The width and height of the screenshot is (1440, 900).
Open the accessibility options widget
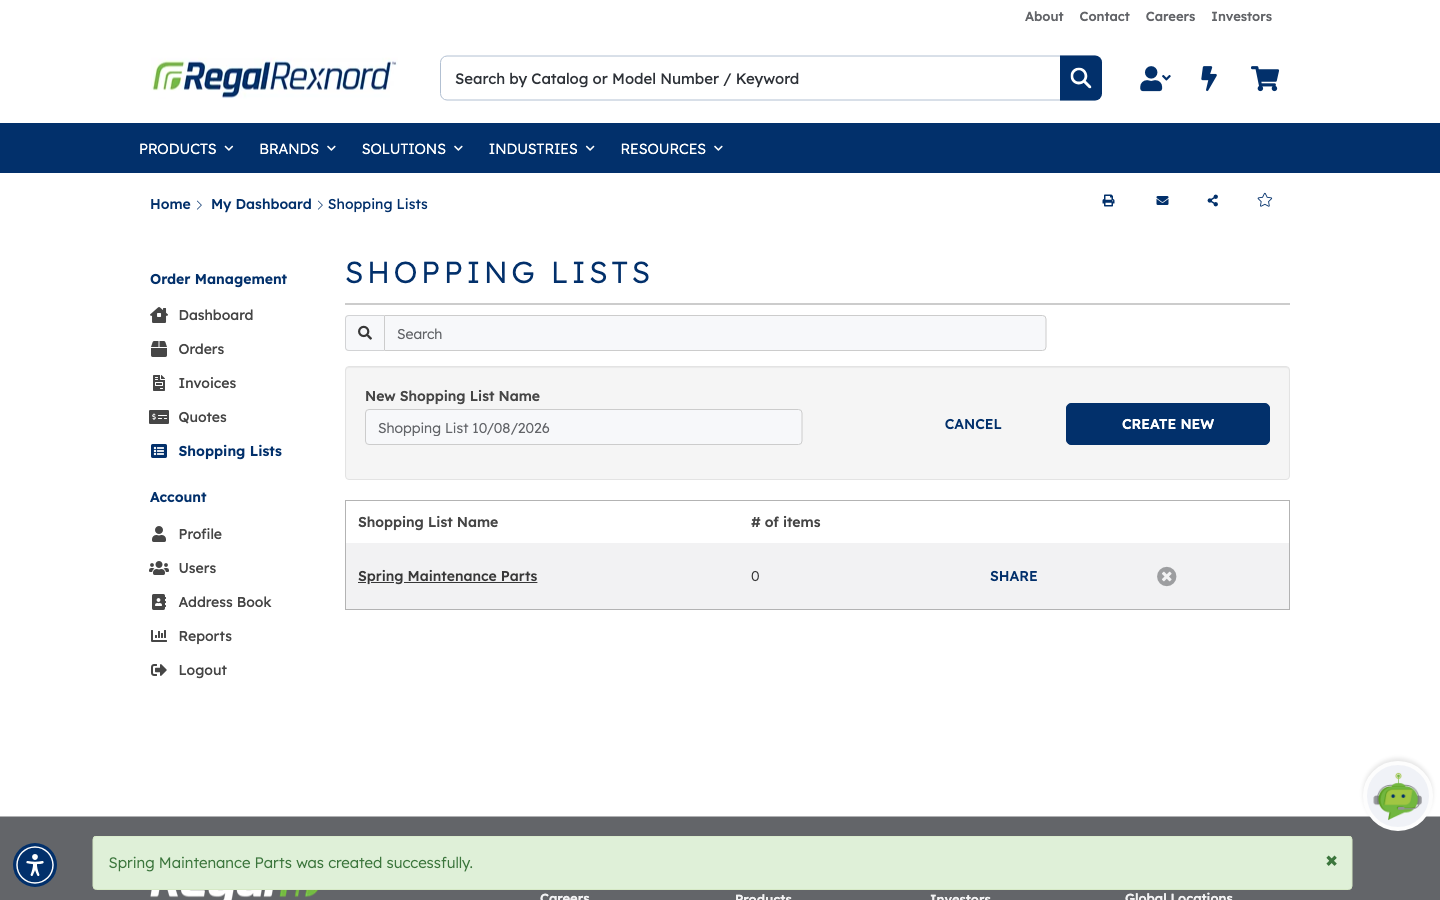point(35,865)
